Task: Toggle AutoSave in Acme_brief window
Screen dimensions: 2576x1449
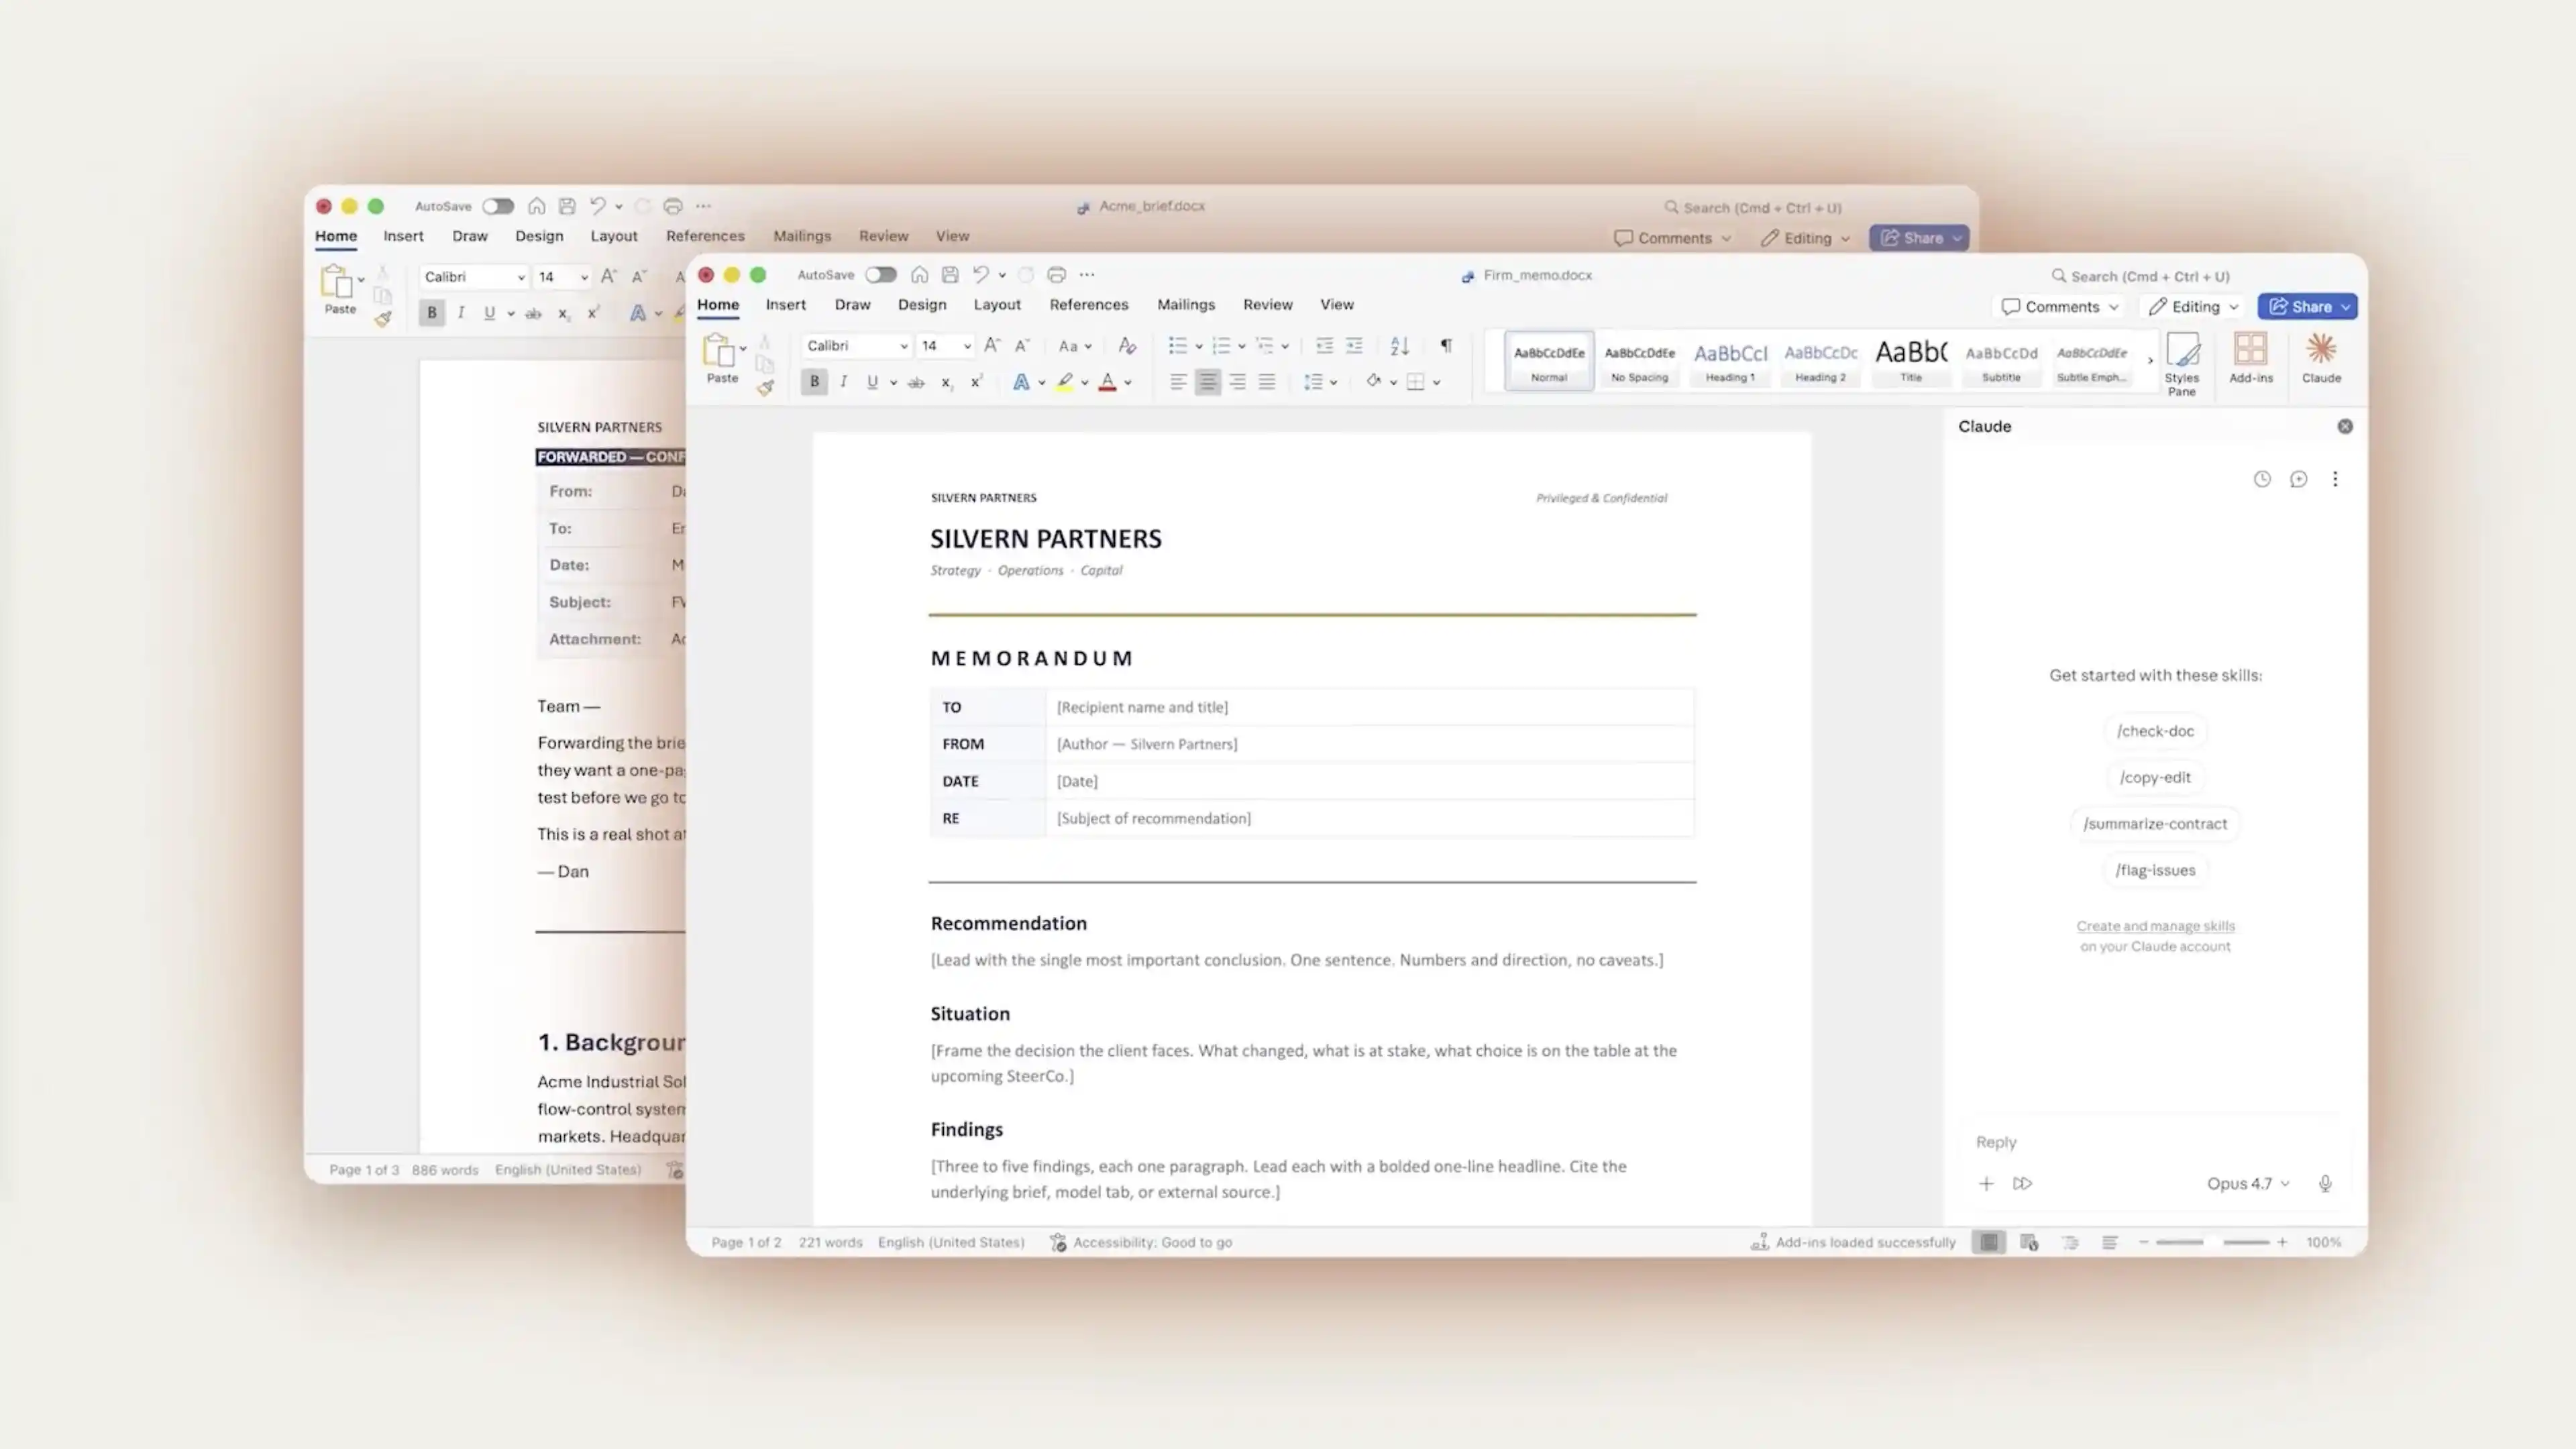Action: coord(497,206)
